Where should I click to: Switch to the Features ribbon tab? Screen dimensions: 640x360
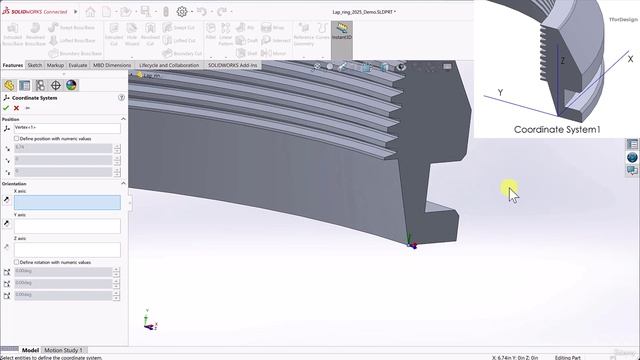tap(13, 65)
